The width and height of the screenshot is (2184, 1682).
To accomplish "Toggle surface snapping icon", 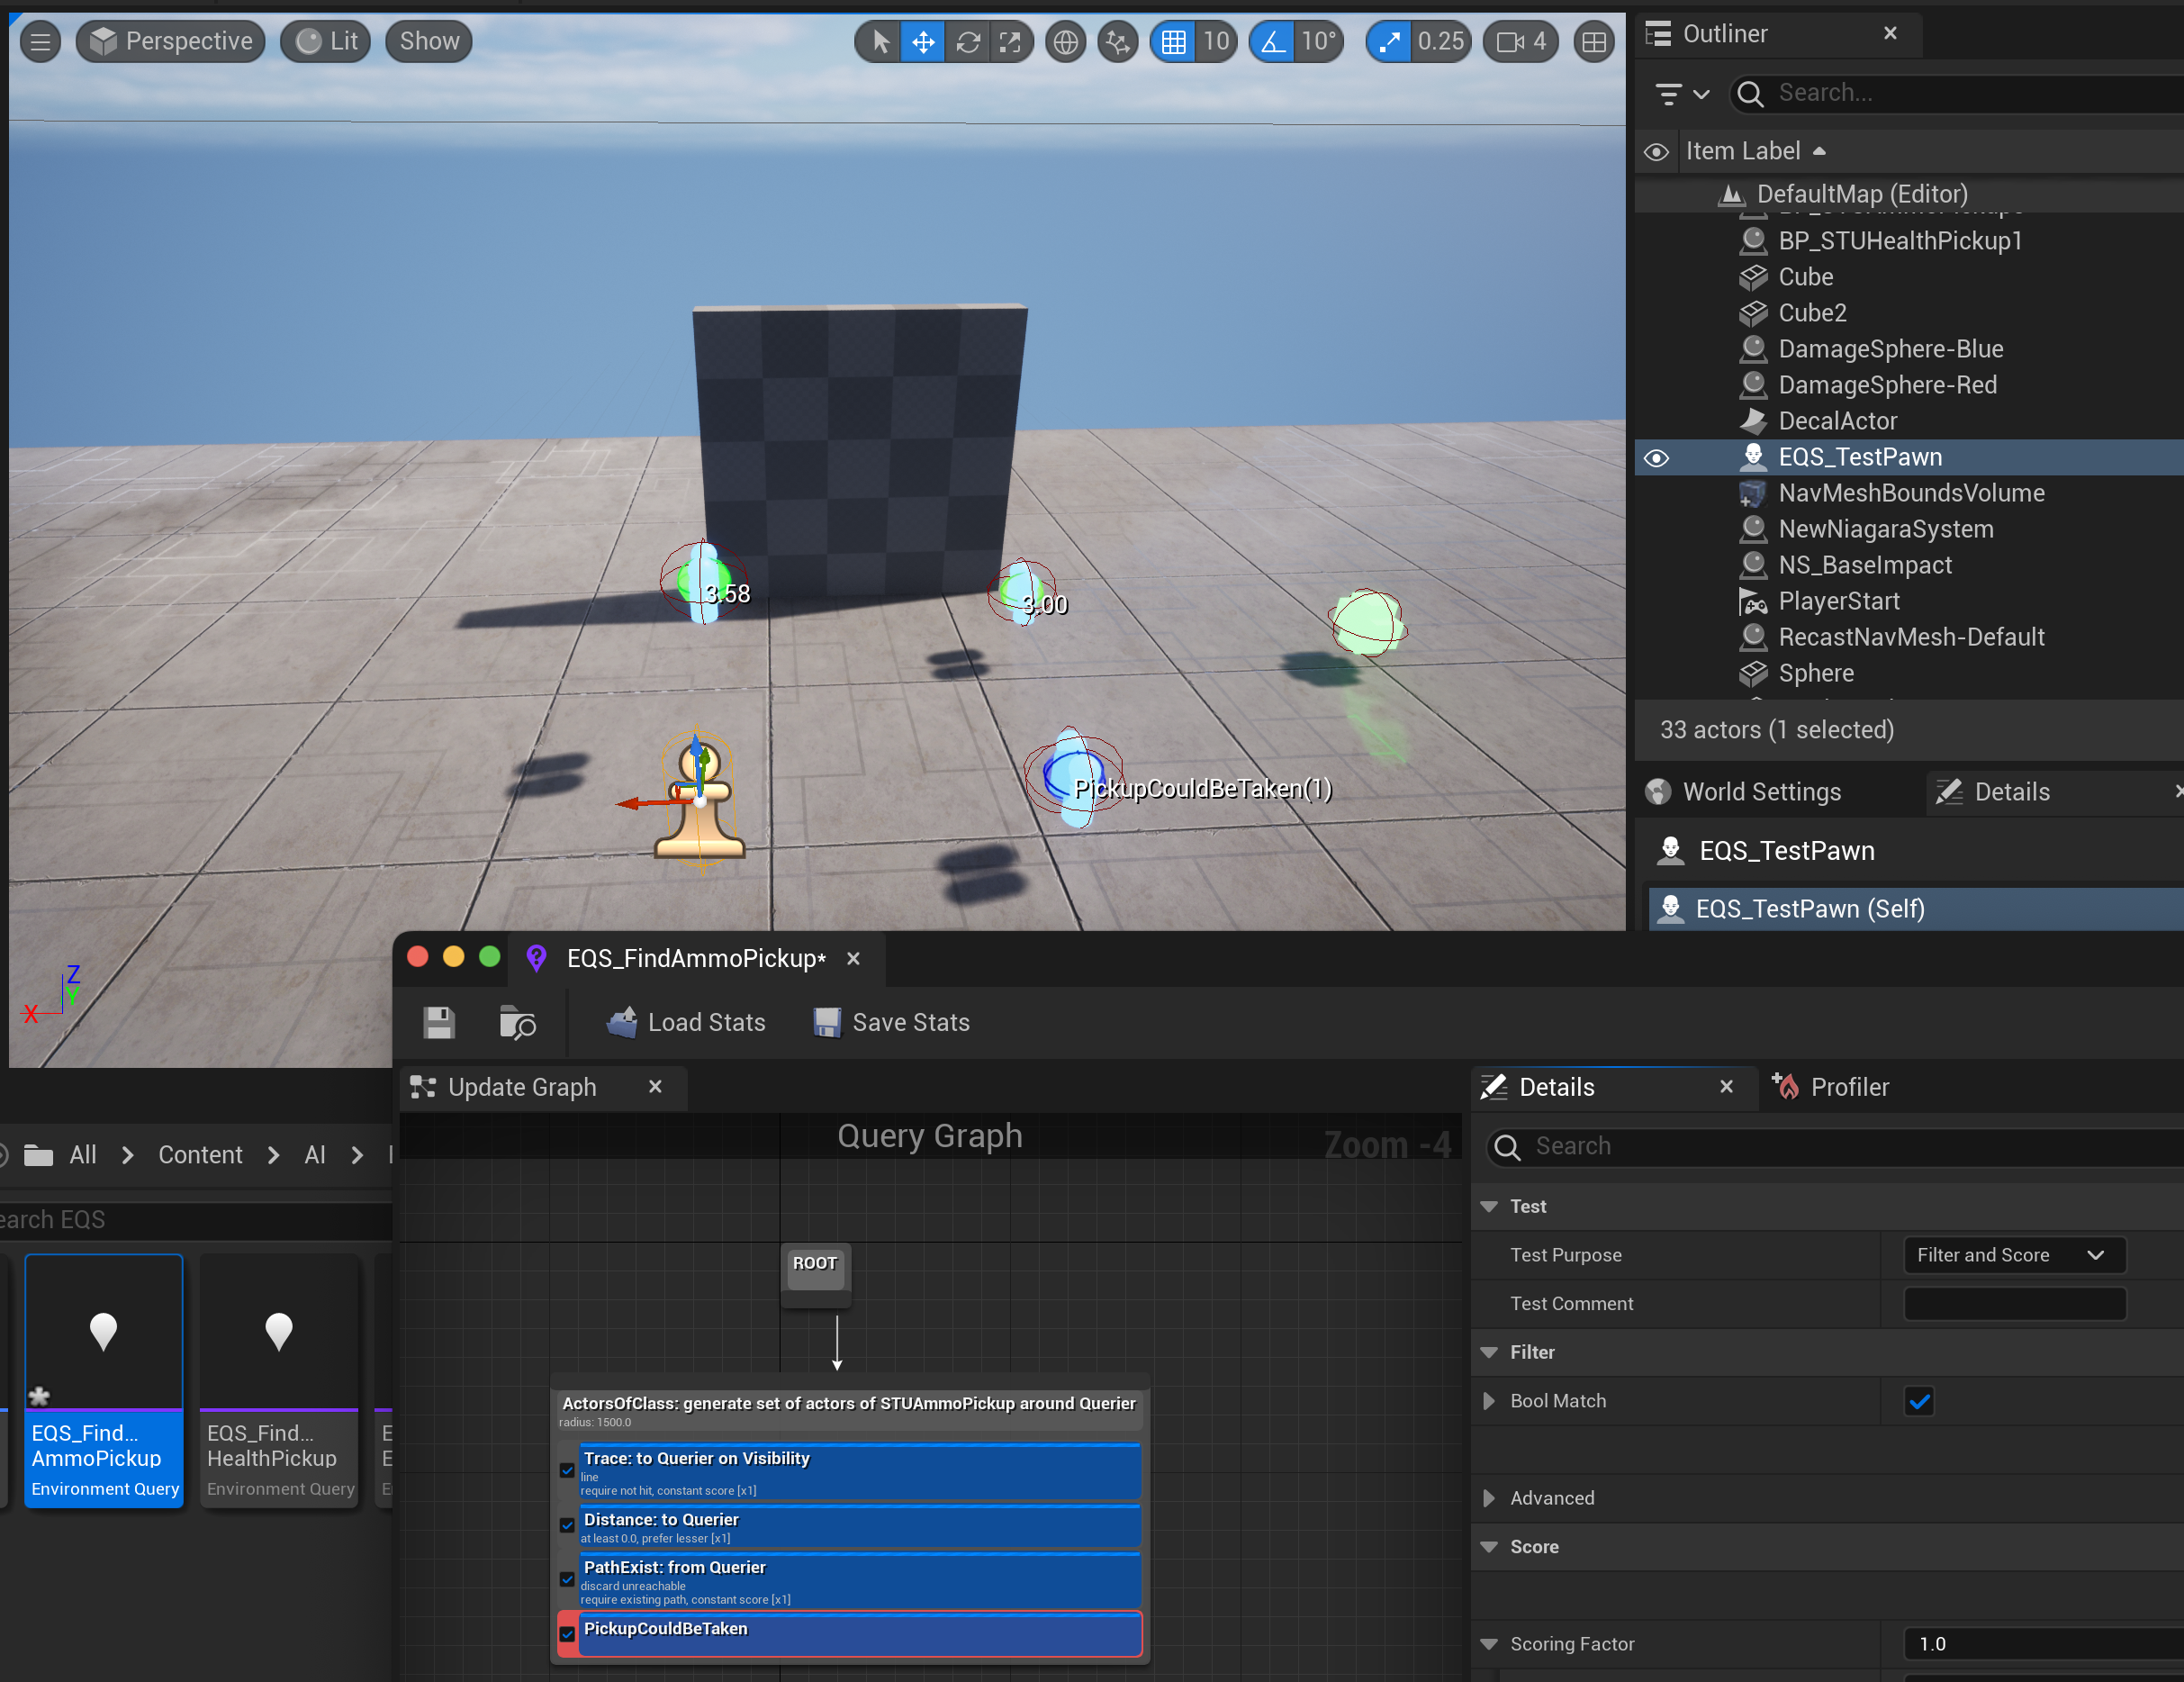I will pyautogui.click(x=1118, y=42).
